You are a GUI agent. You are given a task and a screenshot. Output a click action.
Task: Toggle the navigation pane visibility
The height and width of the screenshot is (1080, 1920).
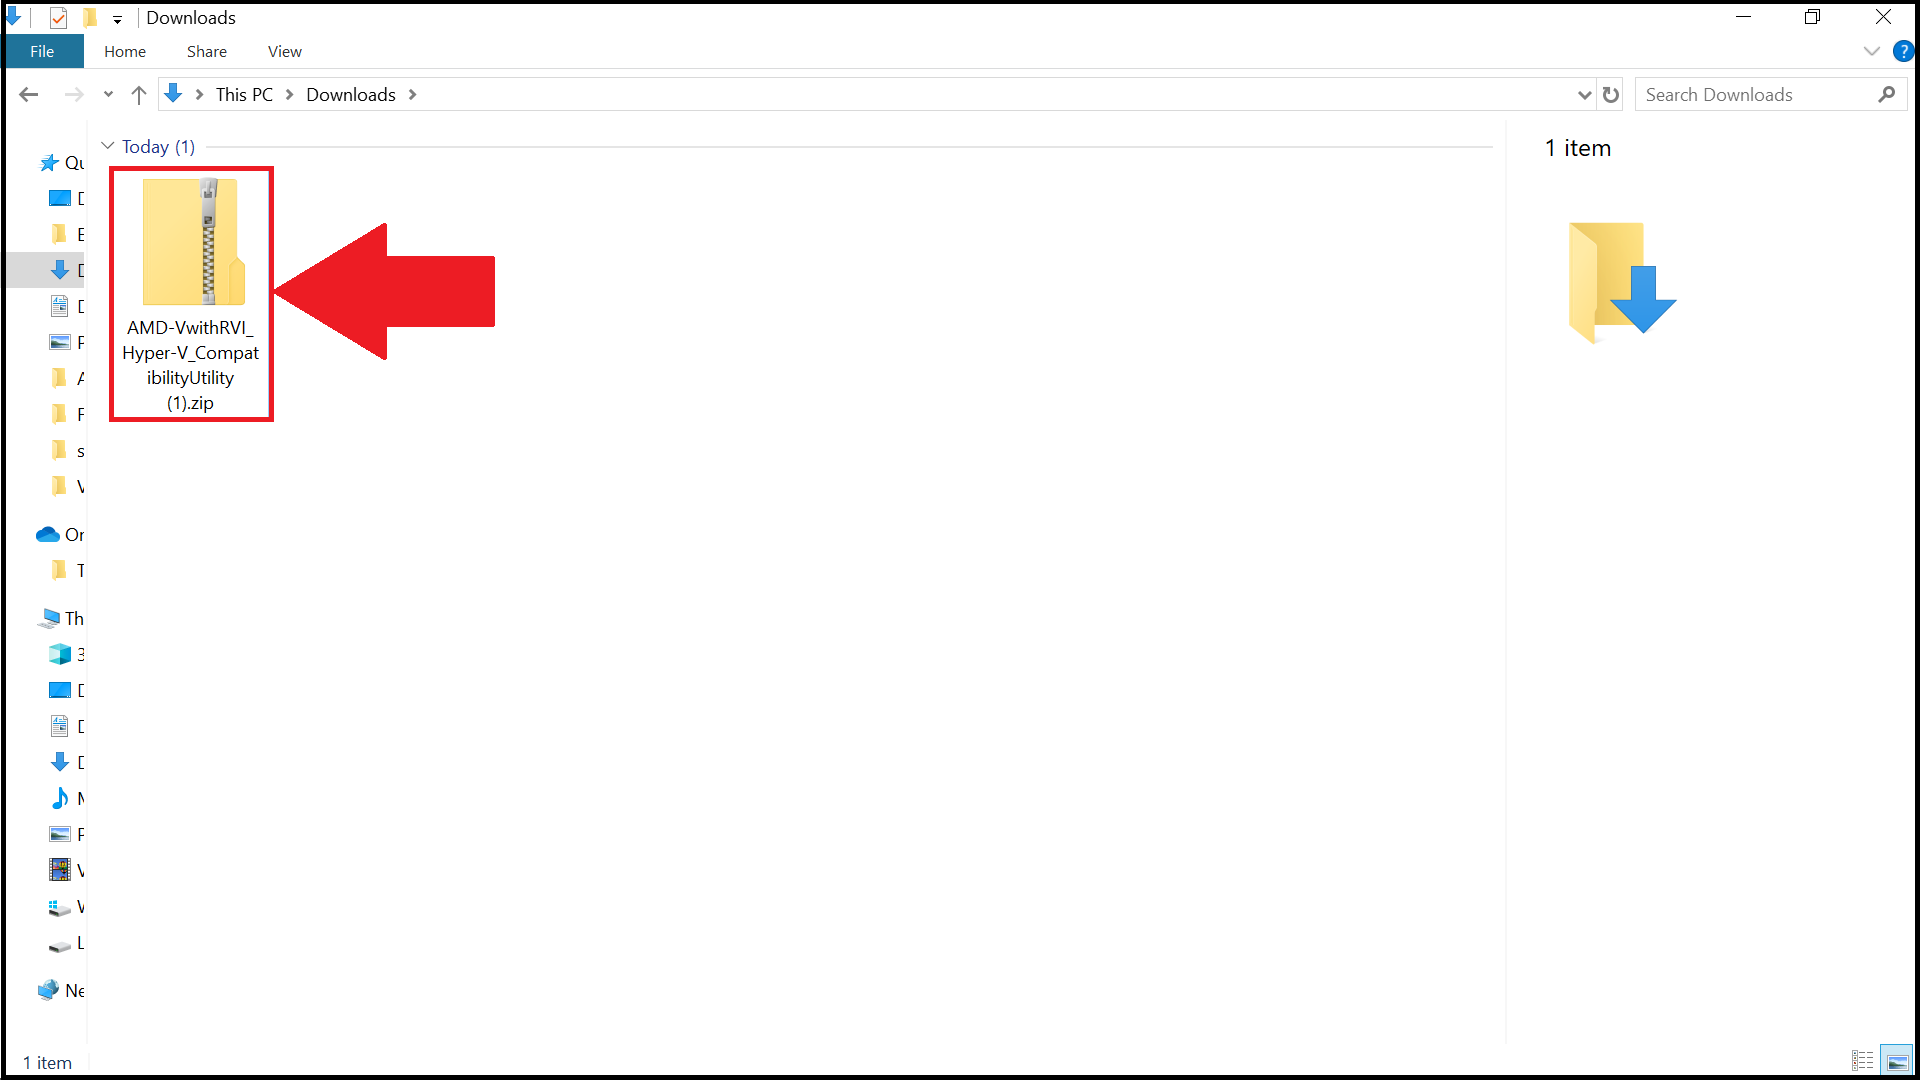pyautogui.click(x=284, y=50)
